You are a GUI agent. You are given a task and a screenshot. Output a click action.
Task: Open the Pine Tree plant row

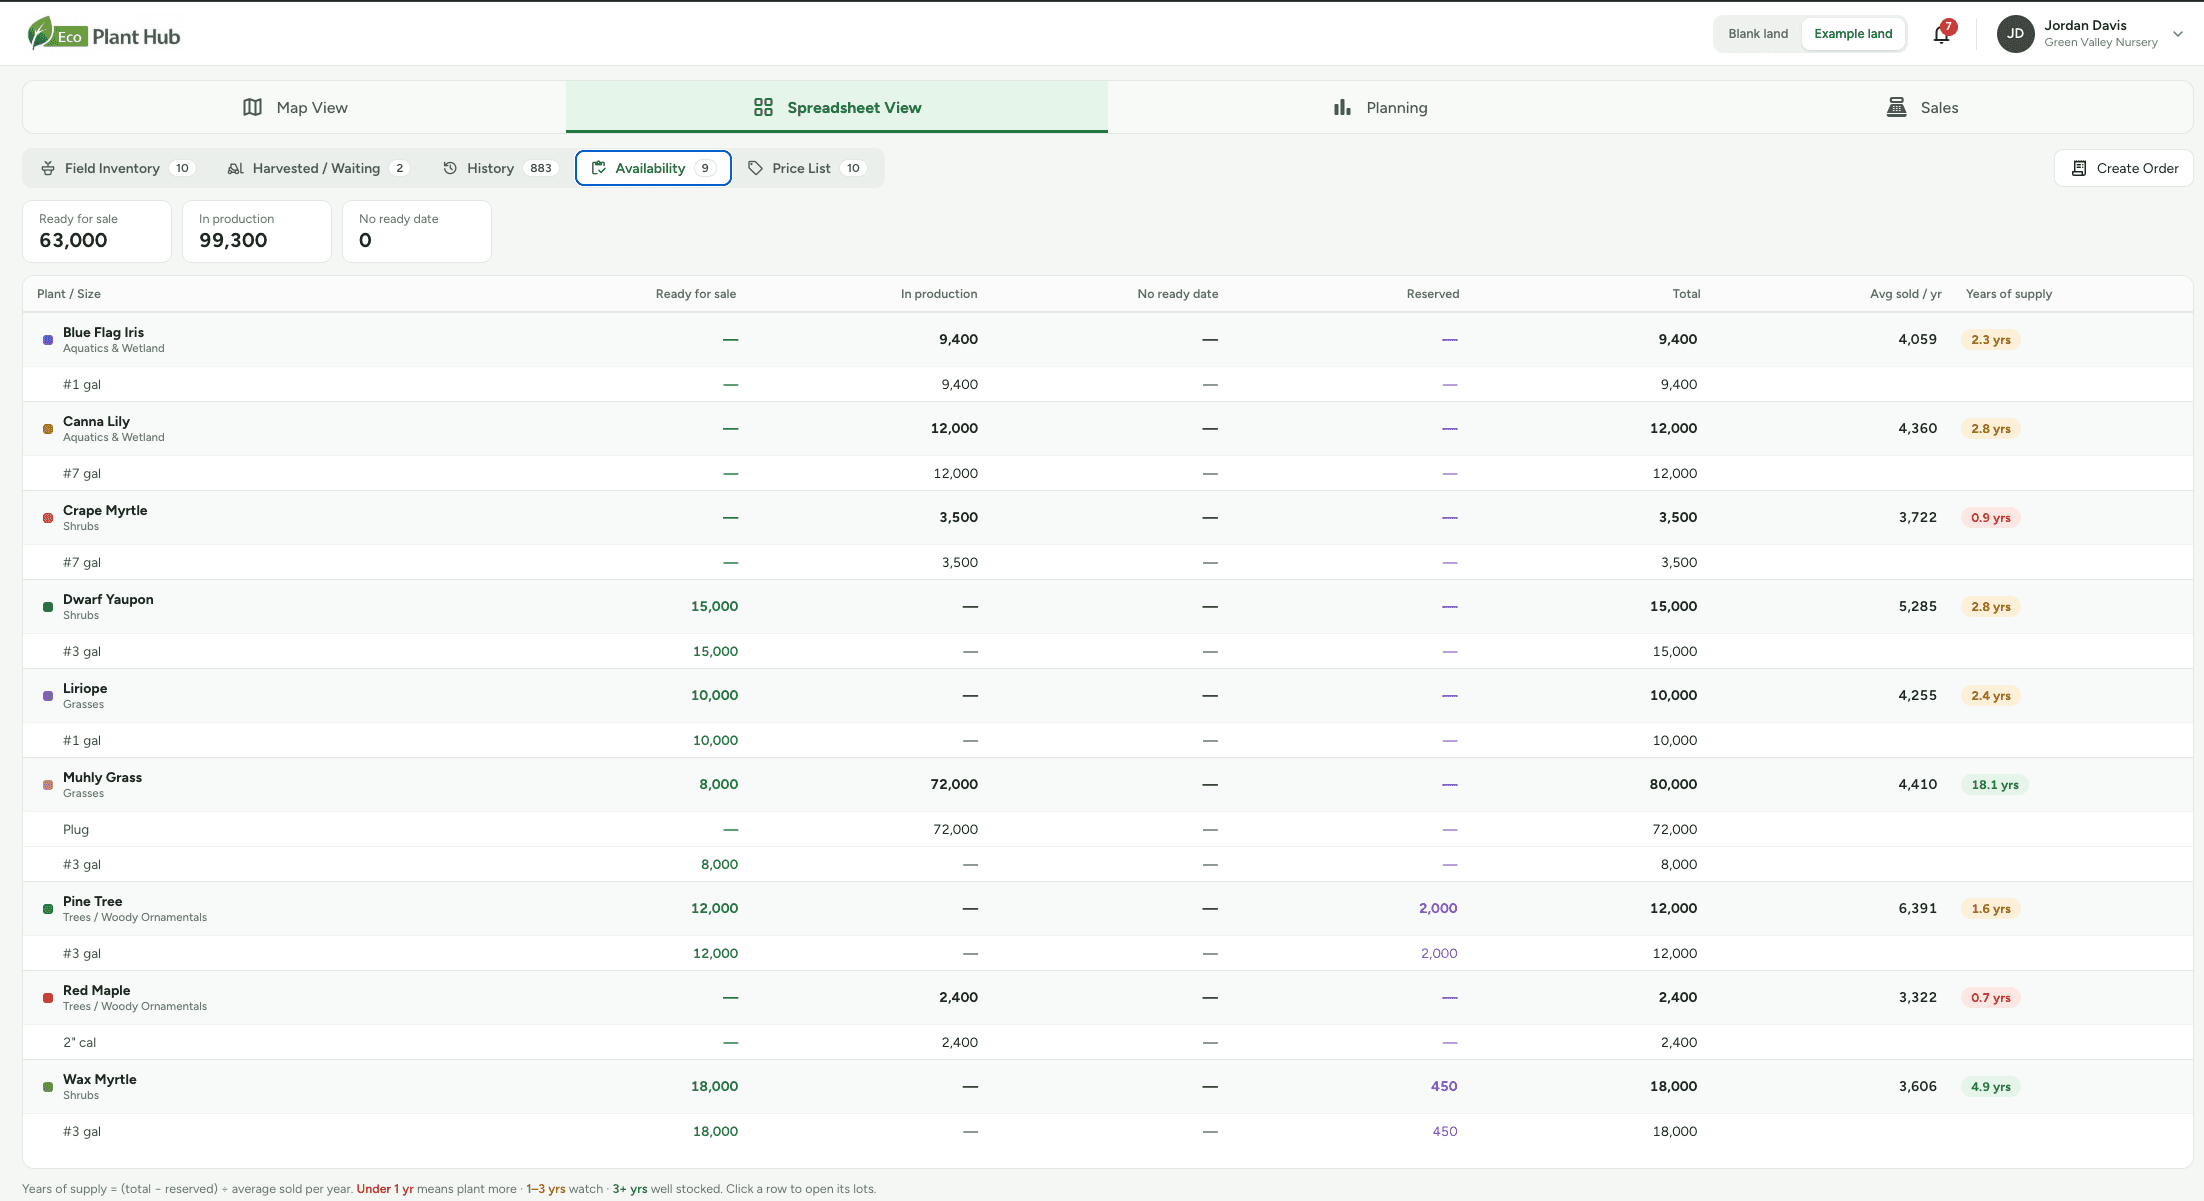pos(1108,909)
